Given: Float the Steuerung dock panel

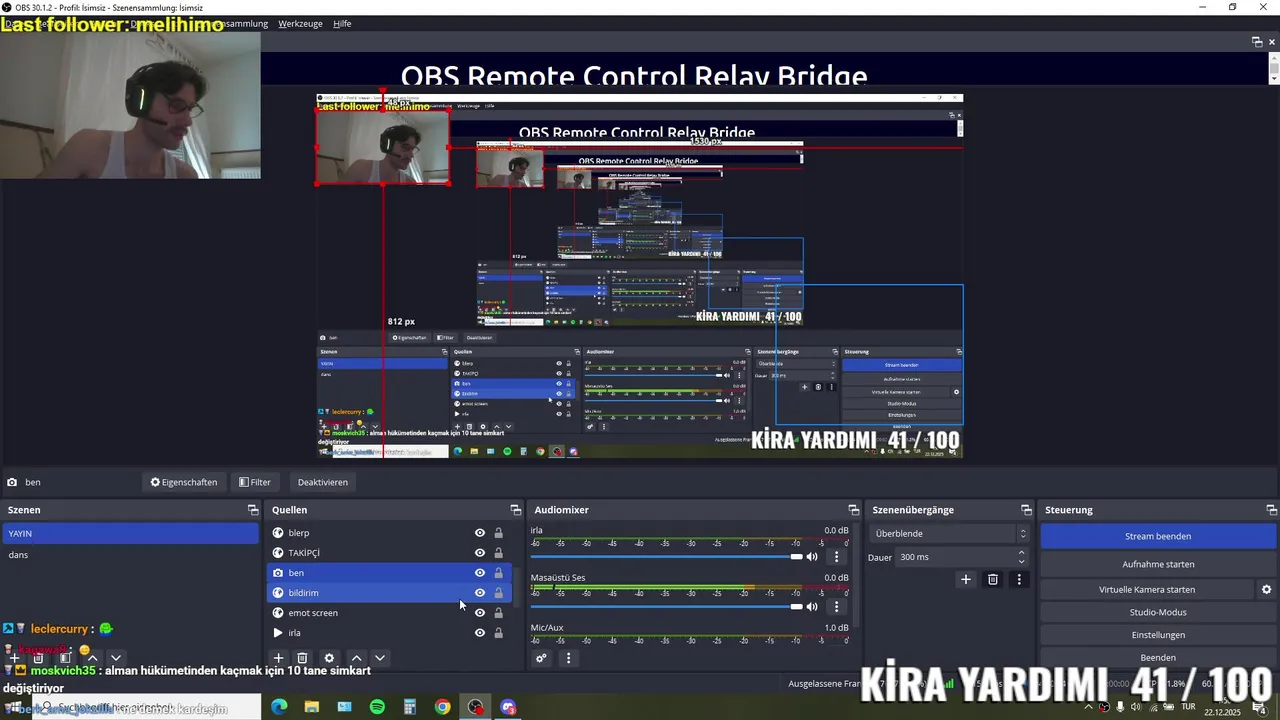Looking at the screenshot, I should [1272, 510].
